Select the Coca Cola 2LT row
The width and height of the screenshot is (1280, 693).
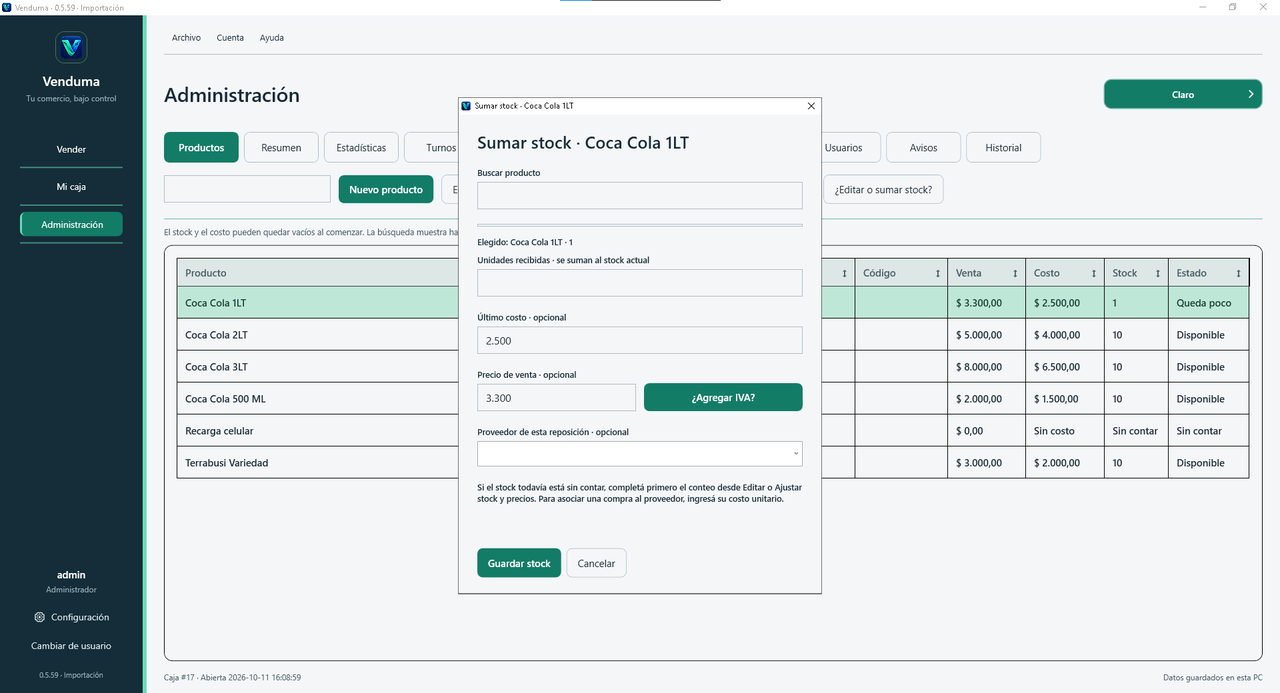(x=713, y=335)
